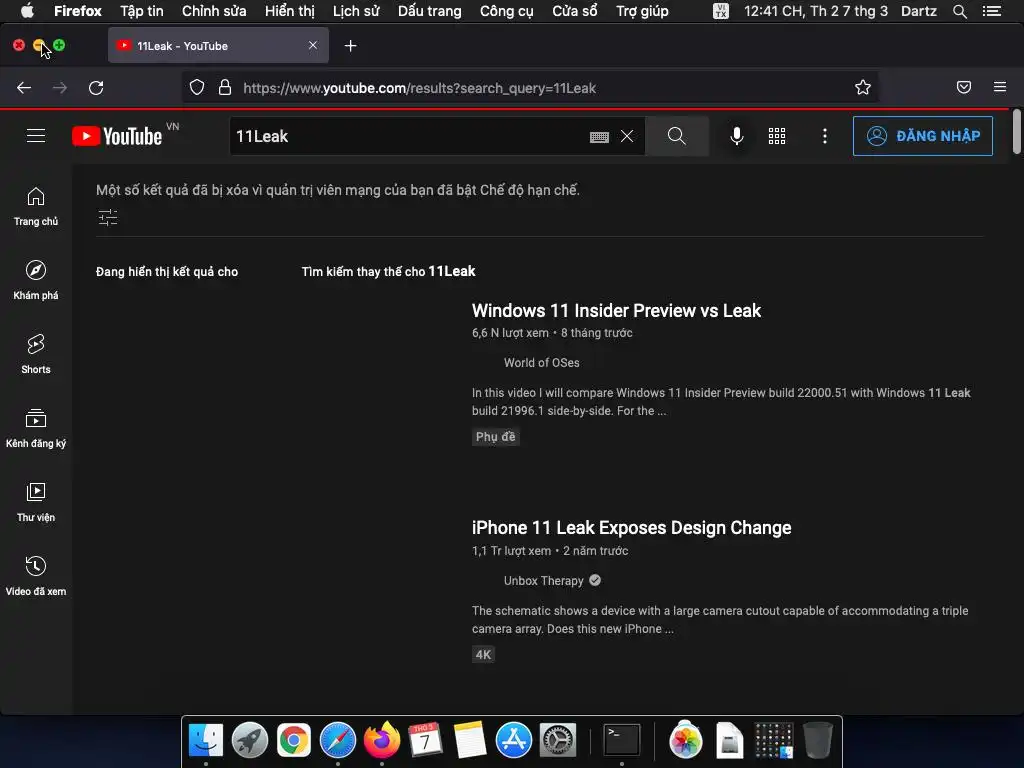The height and width of the screenshot is (768, 1024).
Task: Open the Firefox menu bar item
Action: pos(78,11)
